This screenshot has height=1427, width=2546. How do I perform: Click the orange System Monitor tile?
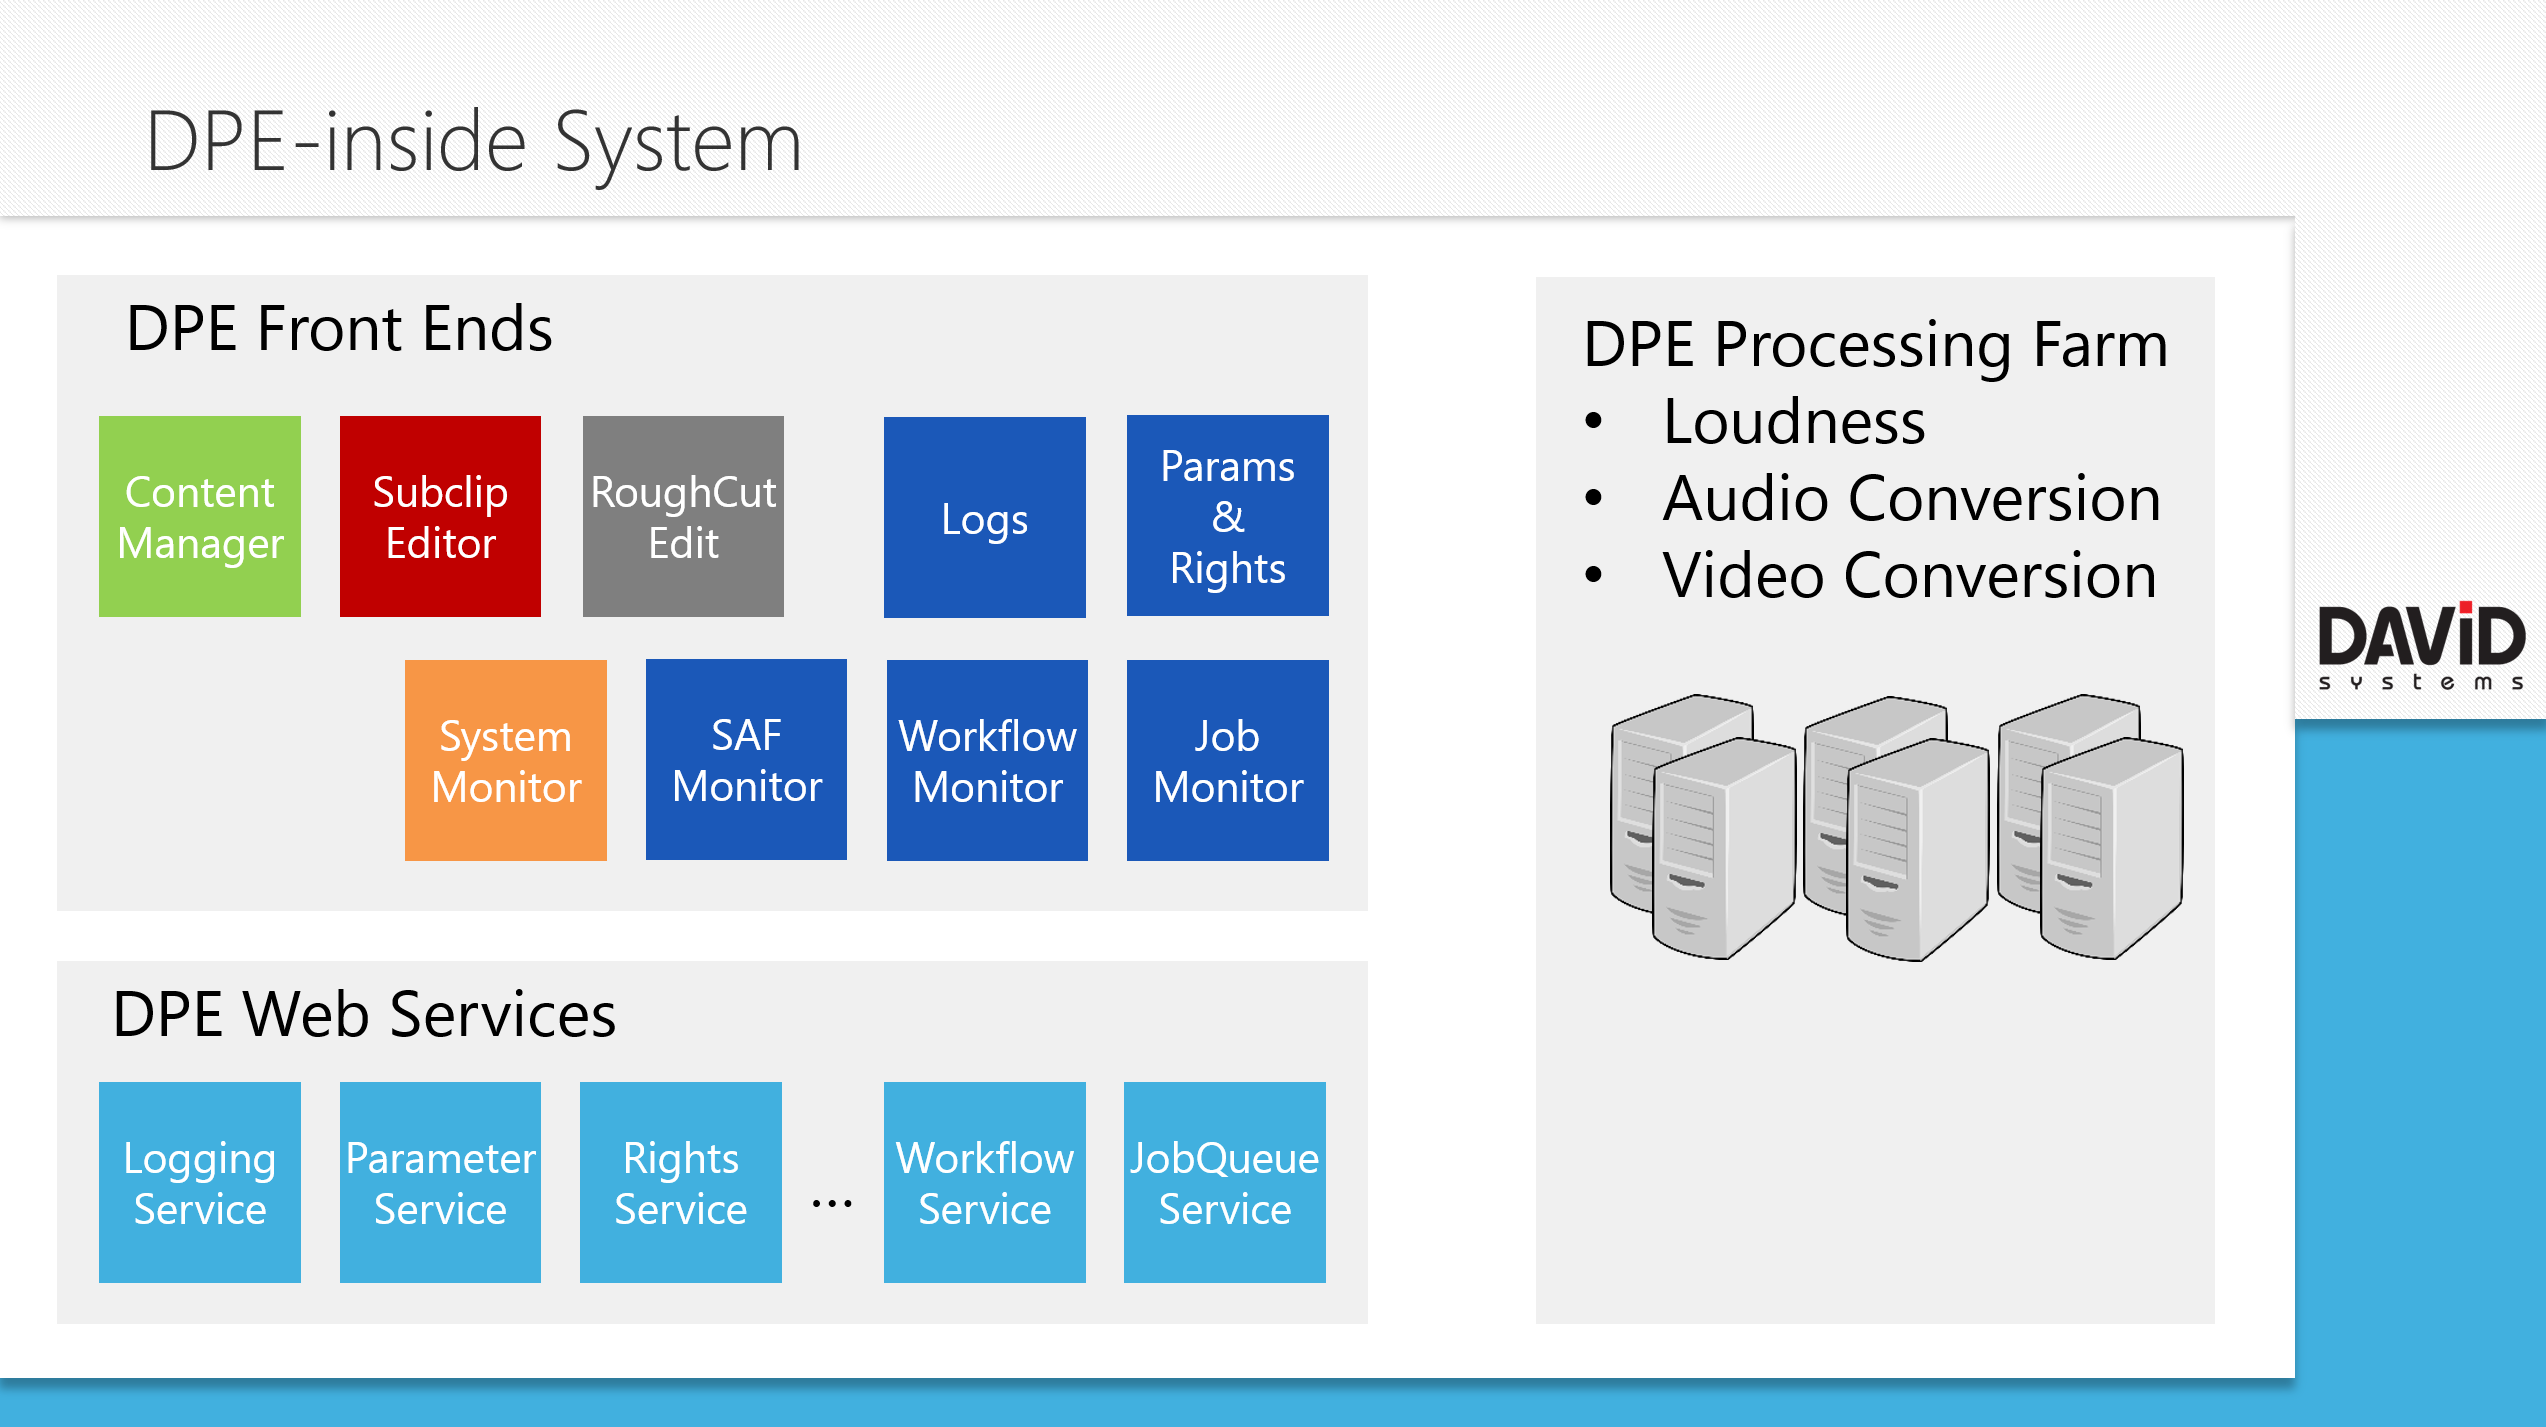click(x=505, y=760)
